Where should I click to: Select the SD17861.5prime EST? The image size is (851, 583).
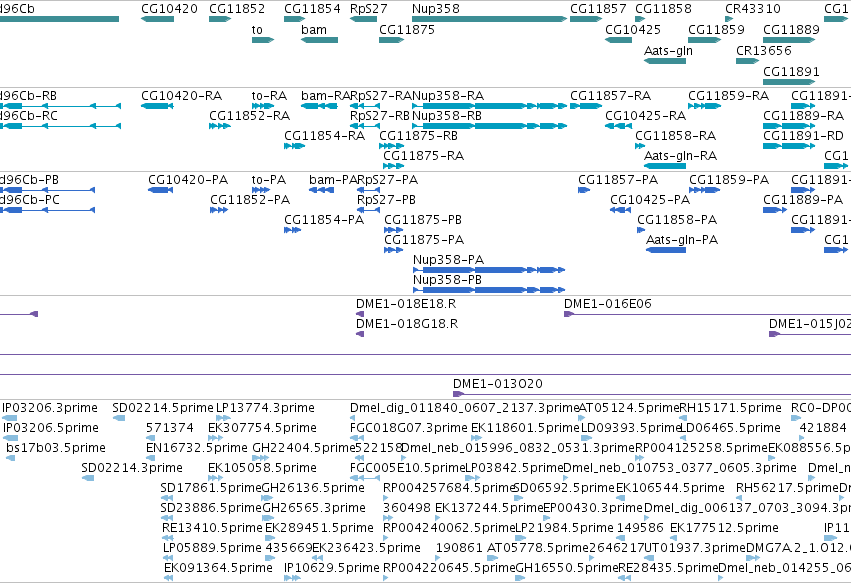pyautogui.click(x=167, y=498)
